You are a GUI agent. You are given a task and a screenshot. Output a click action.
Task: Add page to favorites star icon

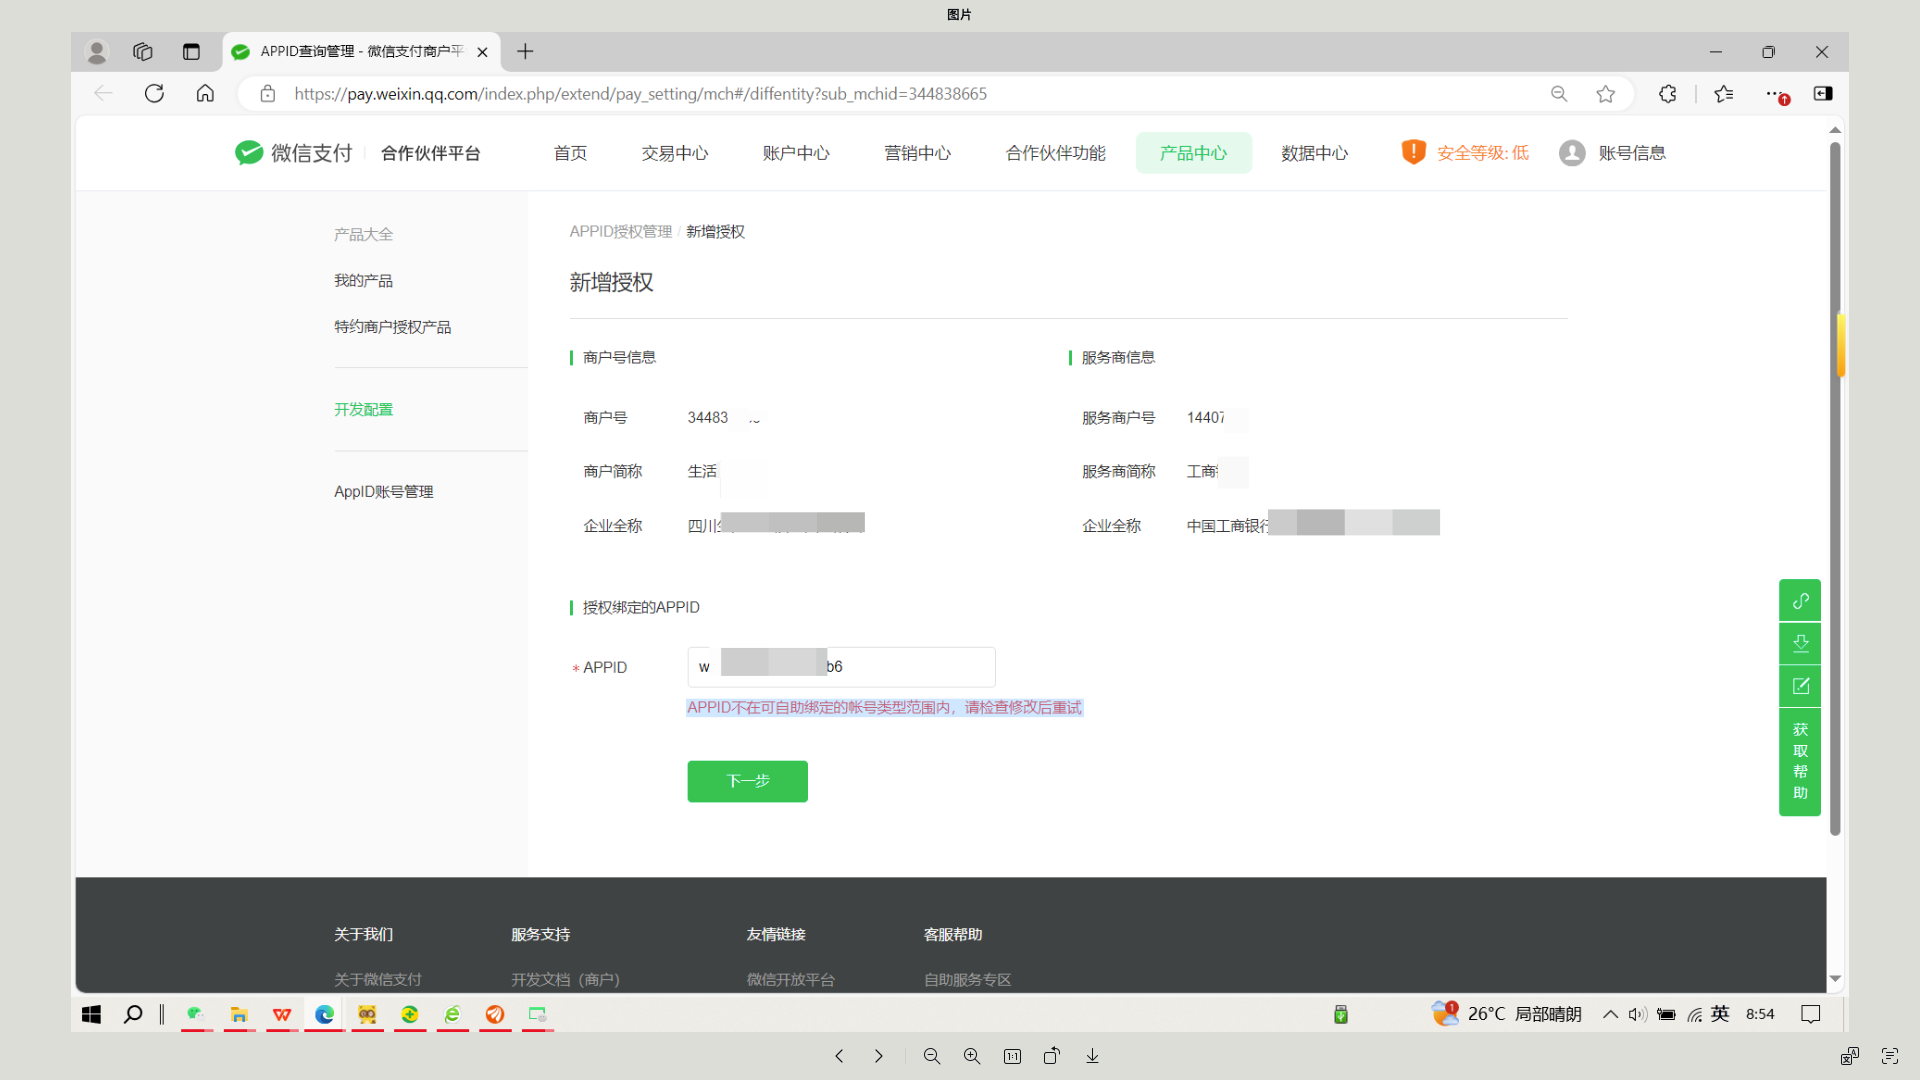click(x=1605, y=93)
